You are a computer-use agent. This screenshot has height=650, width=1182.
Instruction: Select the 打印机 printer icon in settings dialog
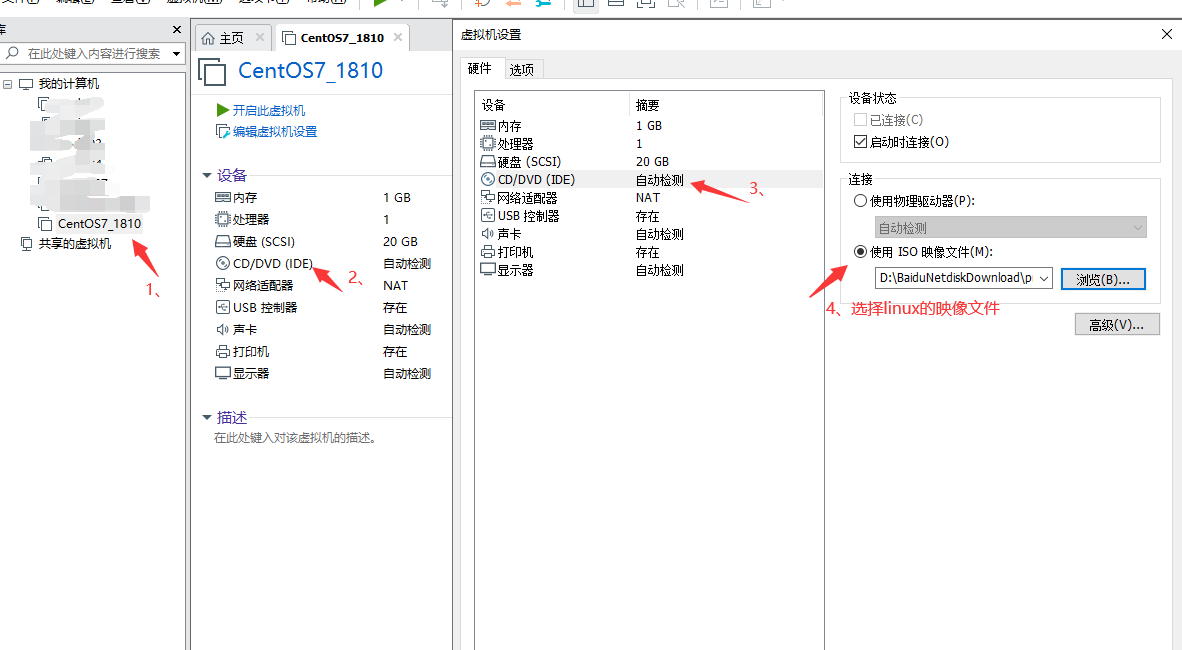coord(488,252)
